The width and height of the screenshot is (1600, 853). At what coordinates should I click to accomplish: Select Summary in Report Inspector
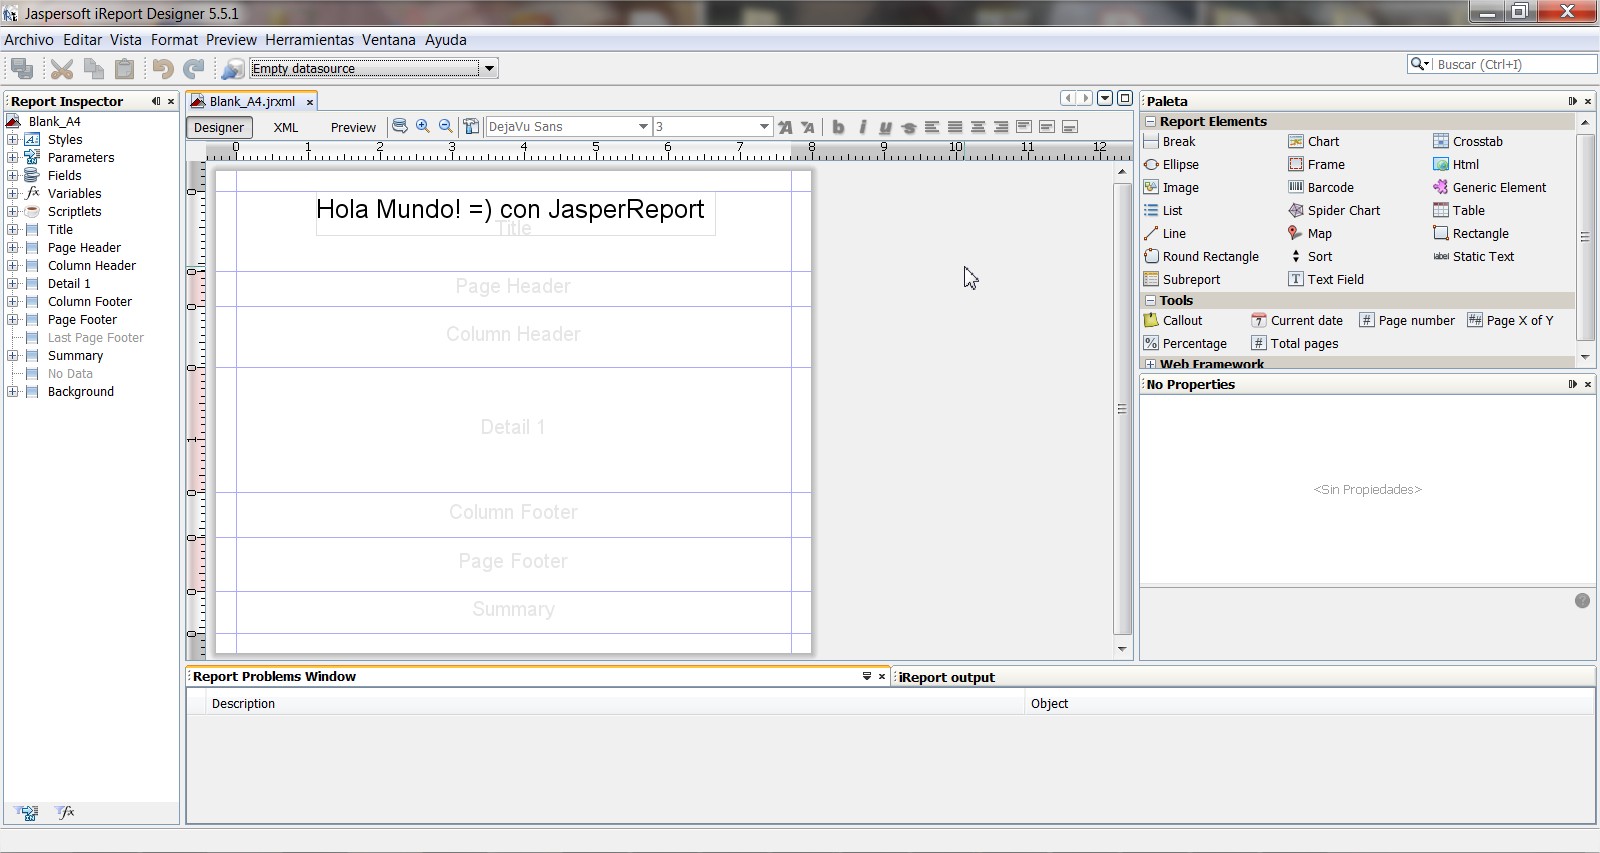pyautogui.click(x=75, y=356)
